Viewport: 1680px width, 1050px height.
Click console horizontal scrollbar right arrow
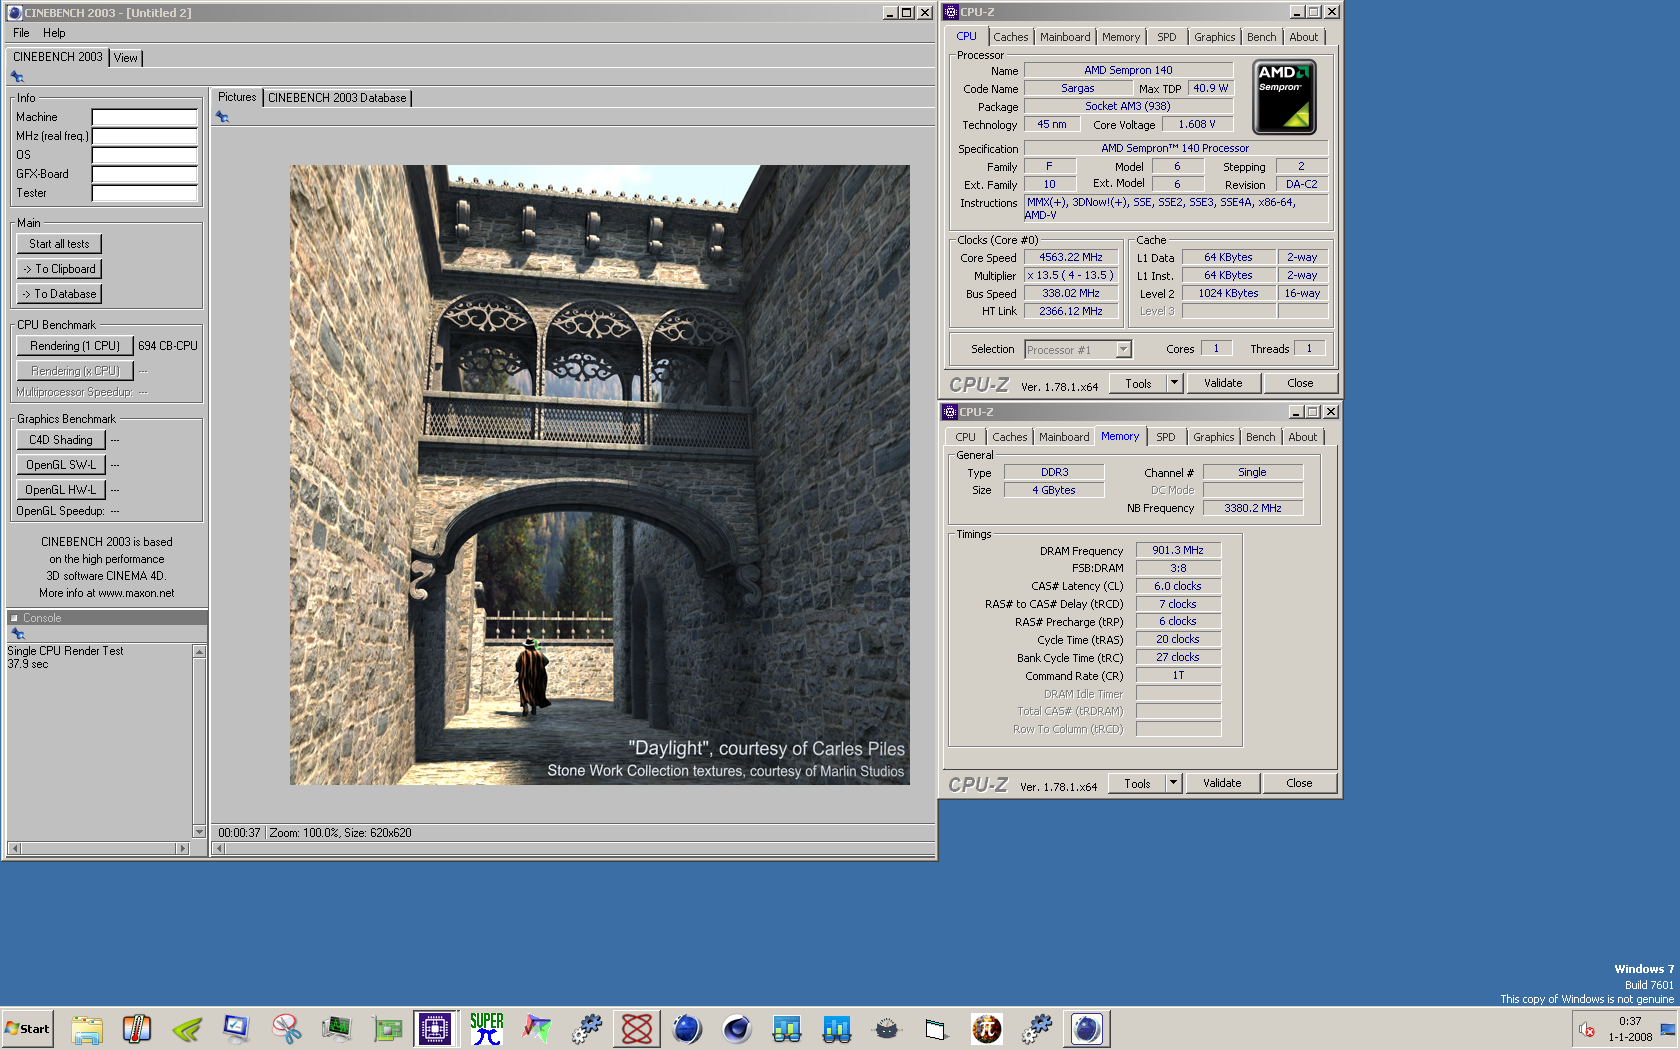(182, 848)
